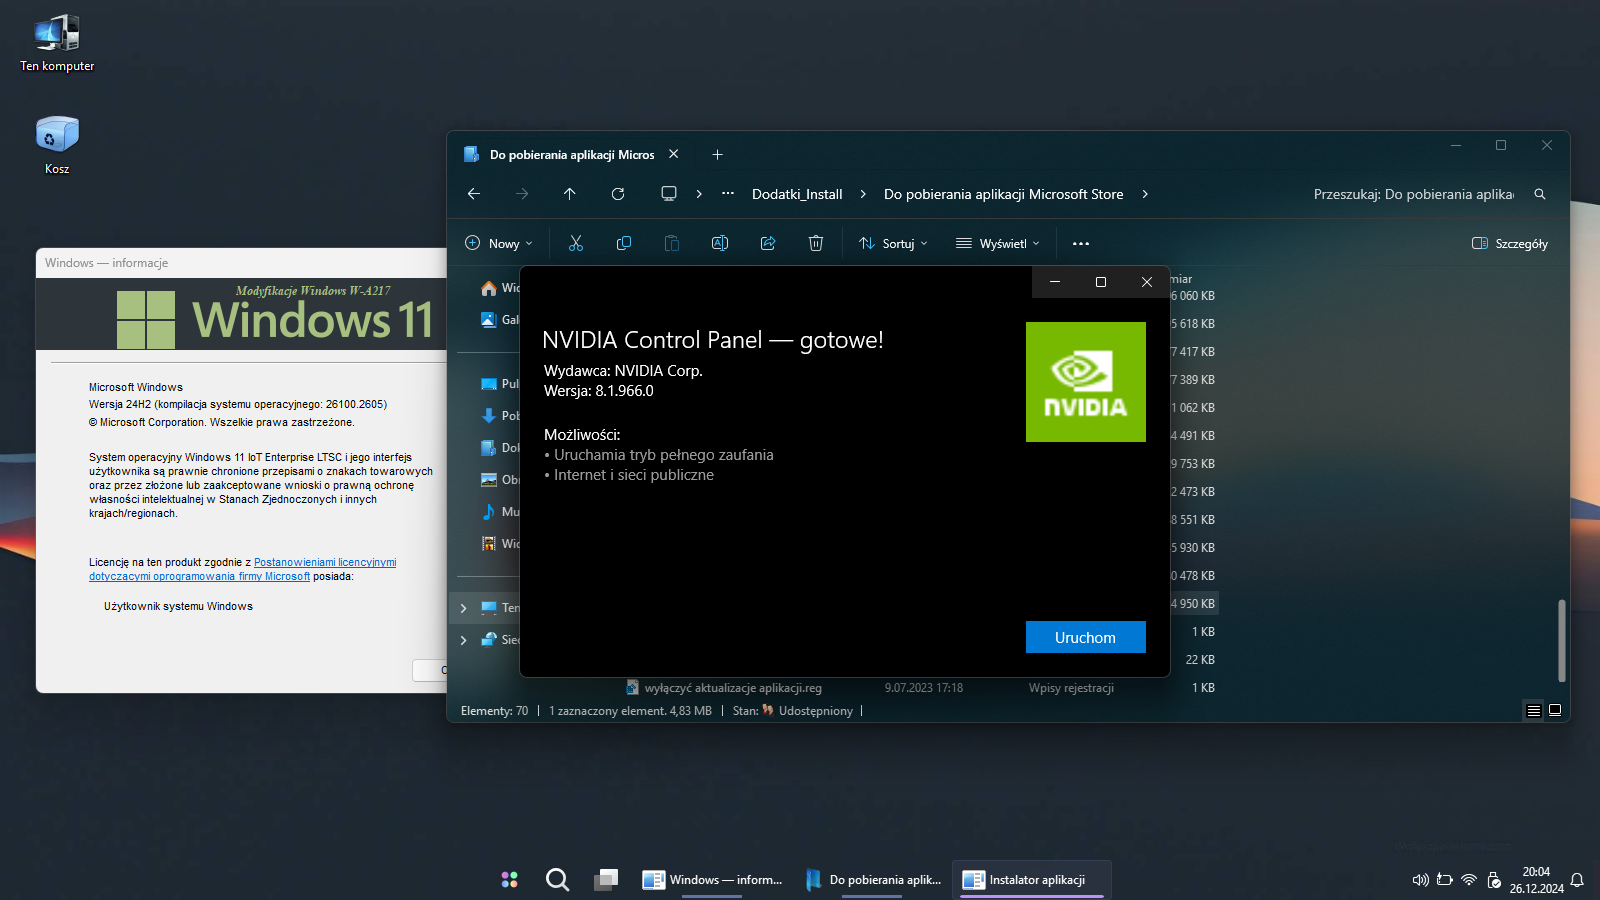Viewport: 1600px width, 900px height.
Task: Select Dodatki_Install in the breadcrumb path
Action: pyautogui.click(x=797, y=194)
